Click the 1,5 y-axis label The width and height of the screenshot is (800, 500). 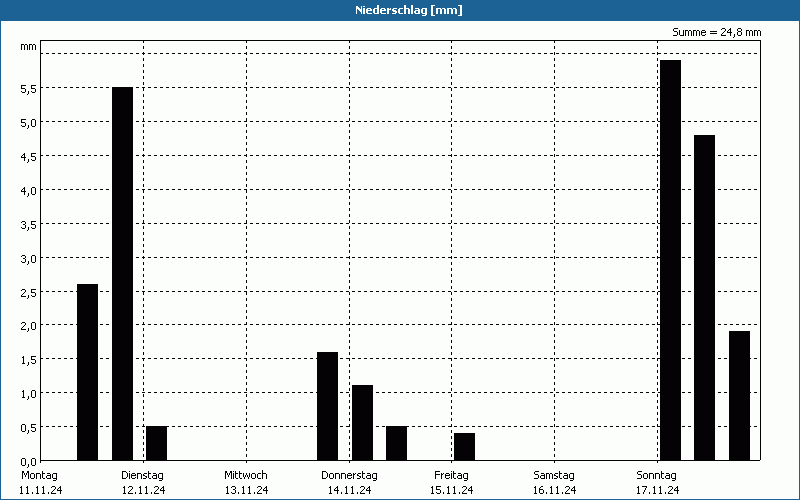coord(28,360)
